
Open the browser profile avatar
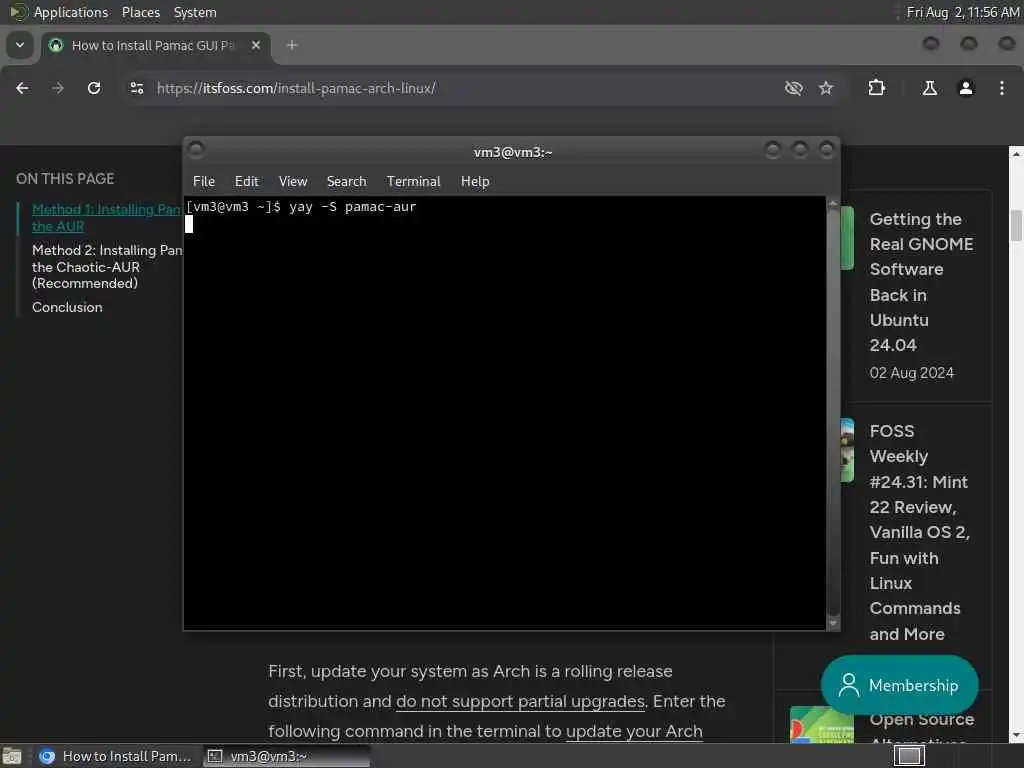click(x=966, y=88)
